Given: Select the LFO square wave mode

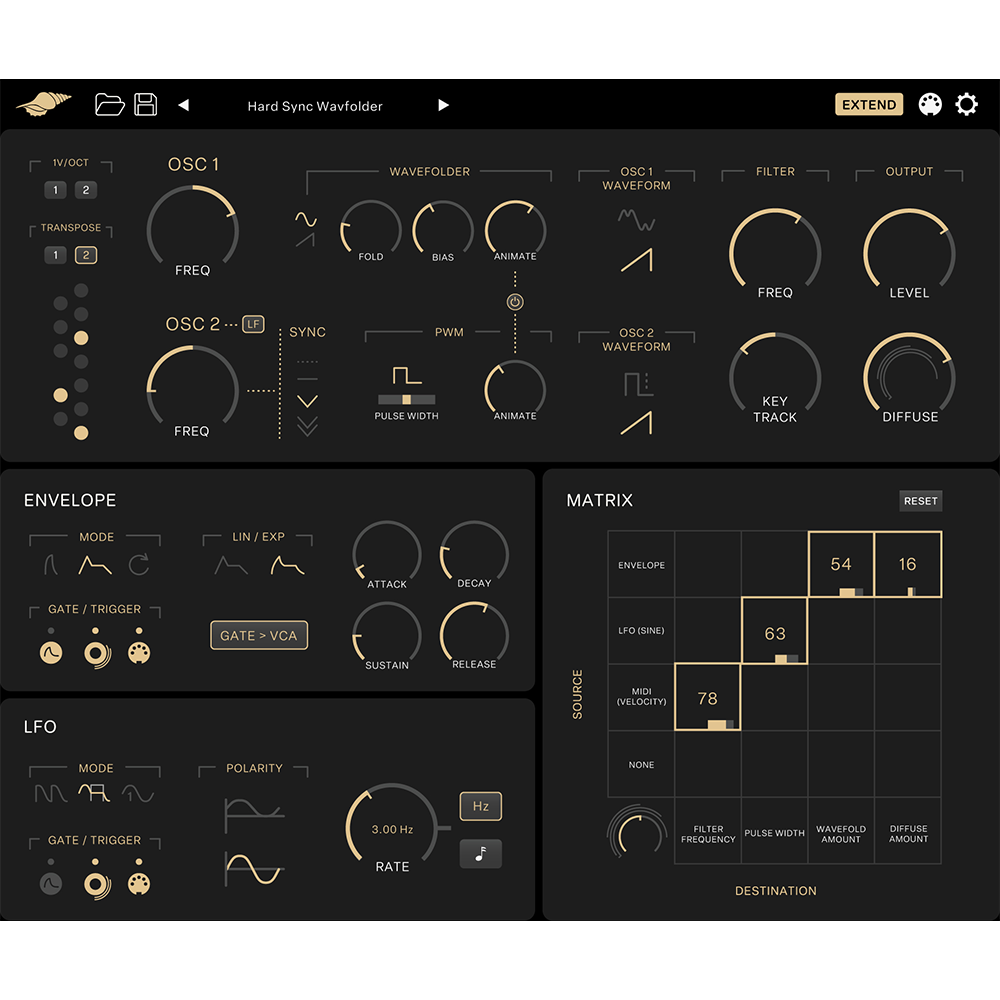Looking at the screenshot, I should tap(96, 789).
